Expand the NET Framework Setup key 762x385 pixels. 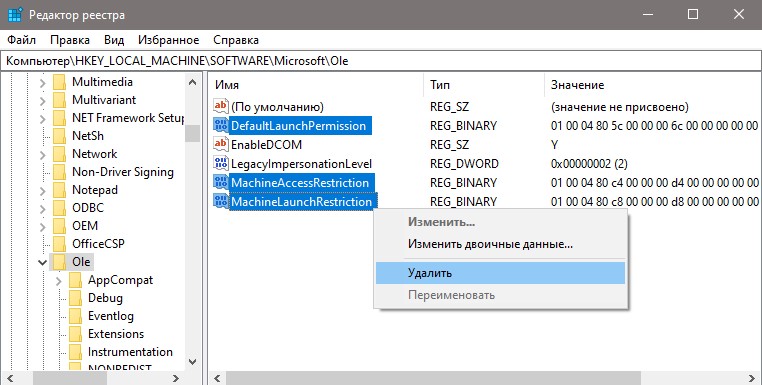click(x=43, y=119)
